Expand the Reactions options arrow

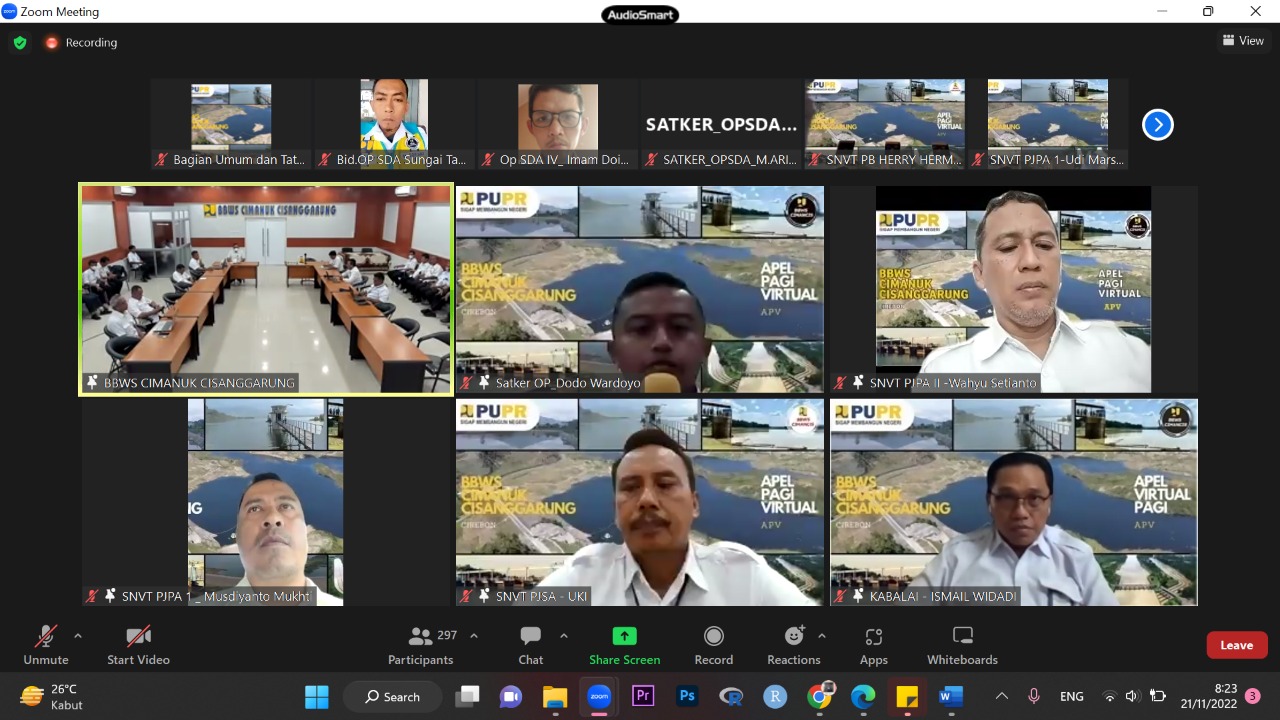tap(822, 636)
